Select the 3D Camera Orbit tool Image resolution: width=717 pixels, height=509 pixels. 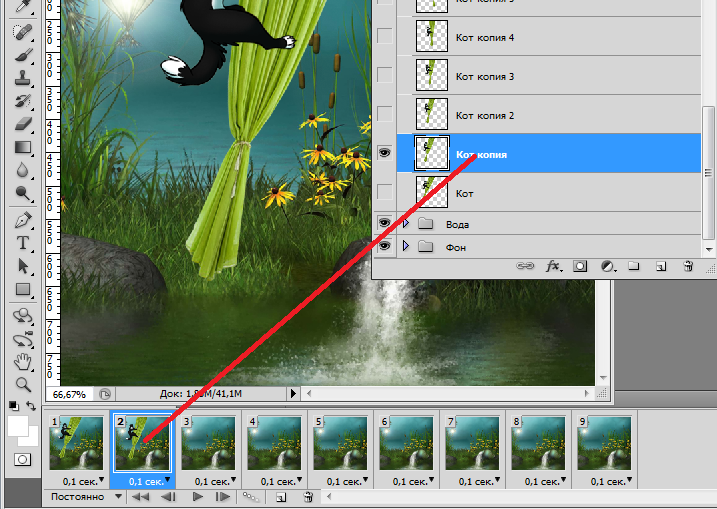[22, 340]
